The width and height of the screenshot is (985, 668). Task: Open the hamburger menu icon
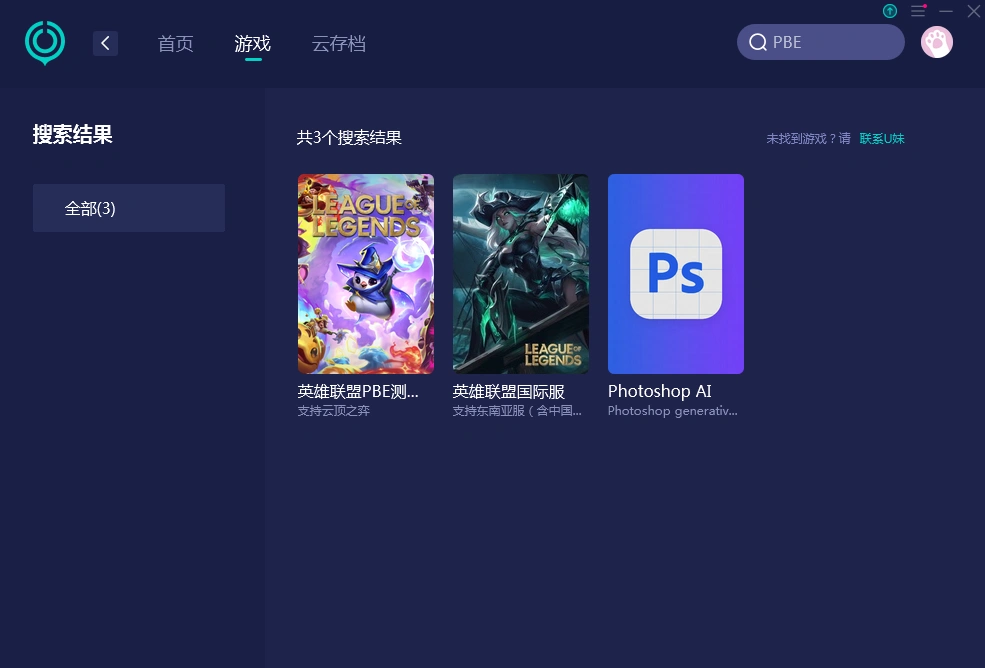coord(918,11)
